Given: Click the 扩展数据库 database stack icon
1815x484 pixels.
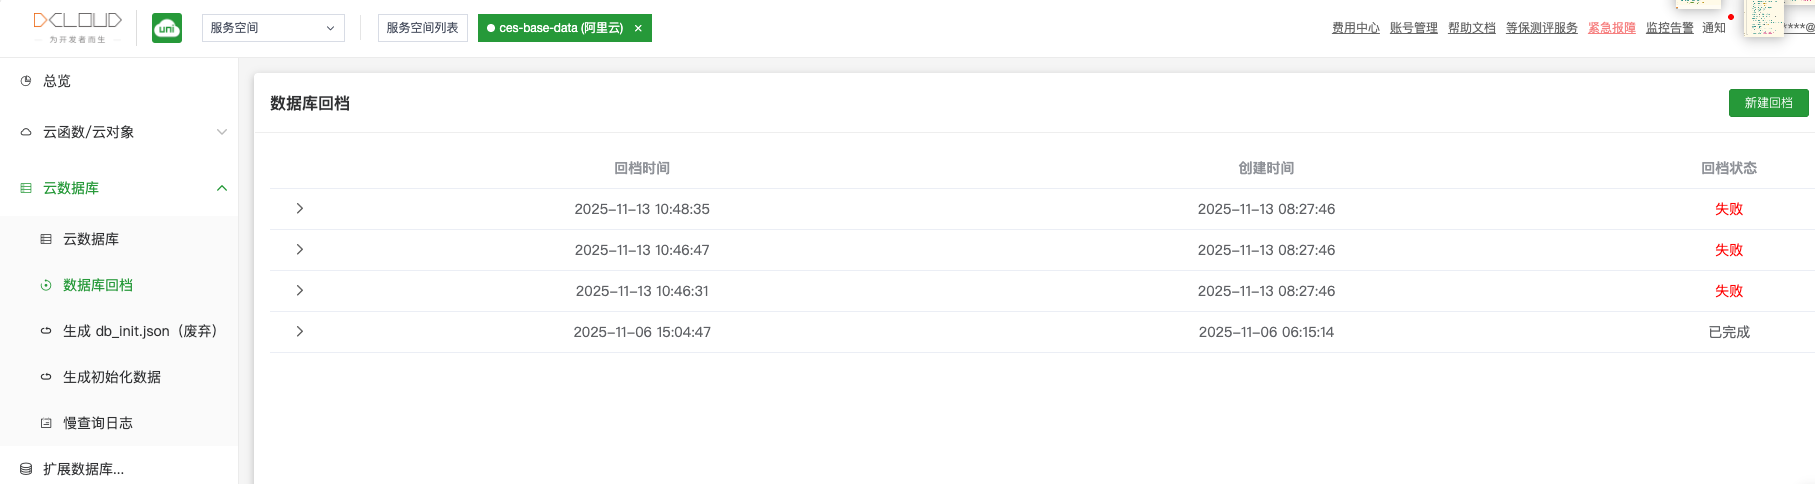Looking at the screenshot, I should click(x=26, y=469).
